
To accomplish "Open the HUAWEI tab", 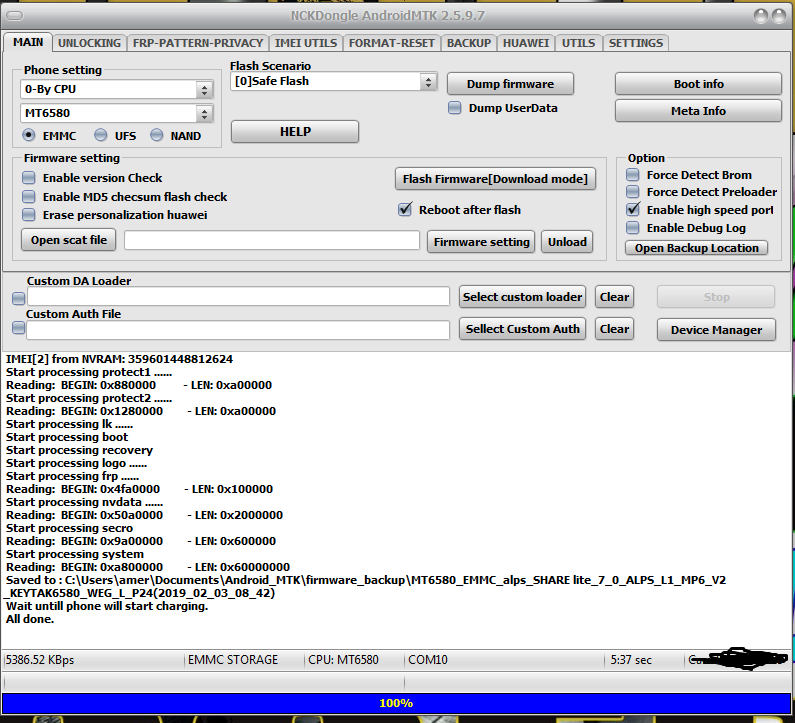I will [x=526, y=43].
